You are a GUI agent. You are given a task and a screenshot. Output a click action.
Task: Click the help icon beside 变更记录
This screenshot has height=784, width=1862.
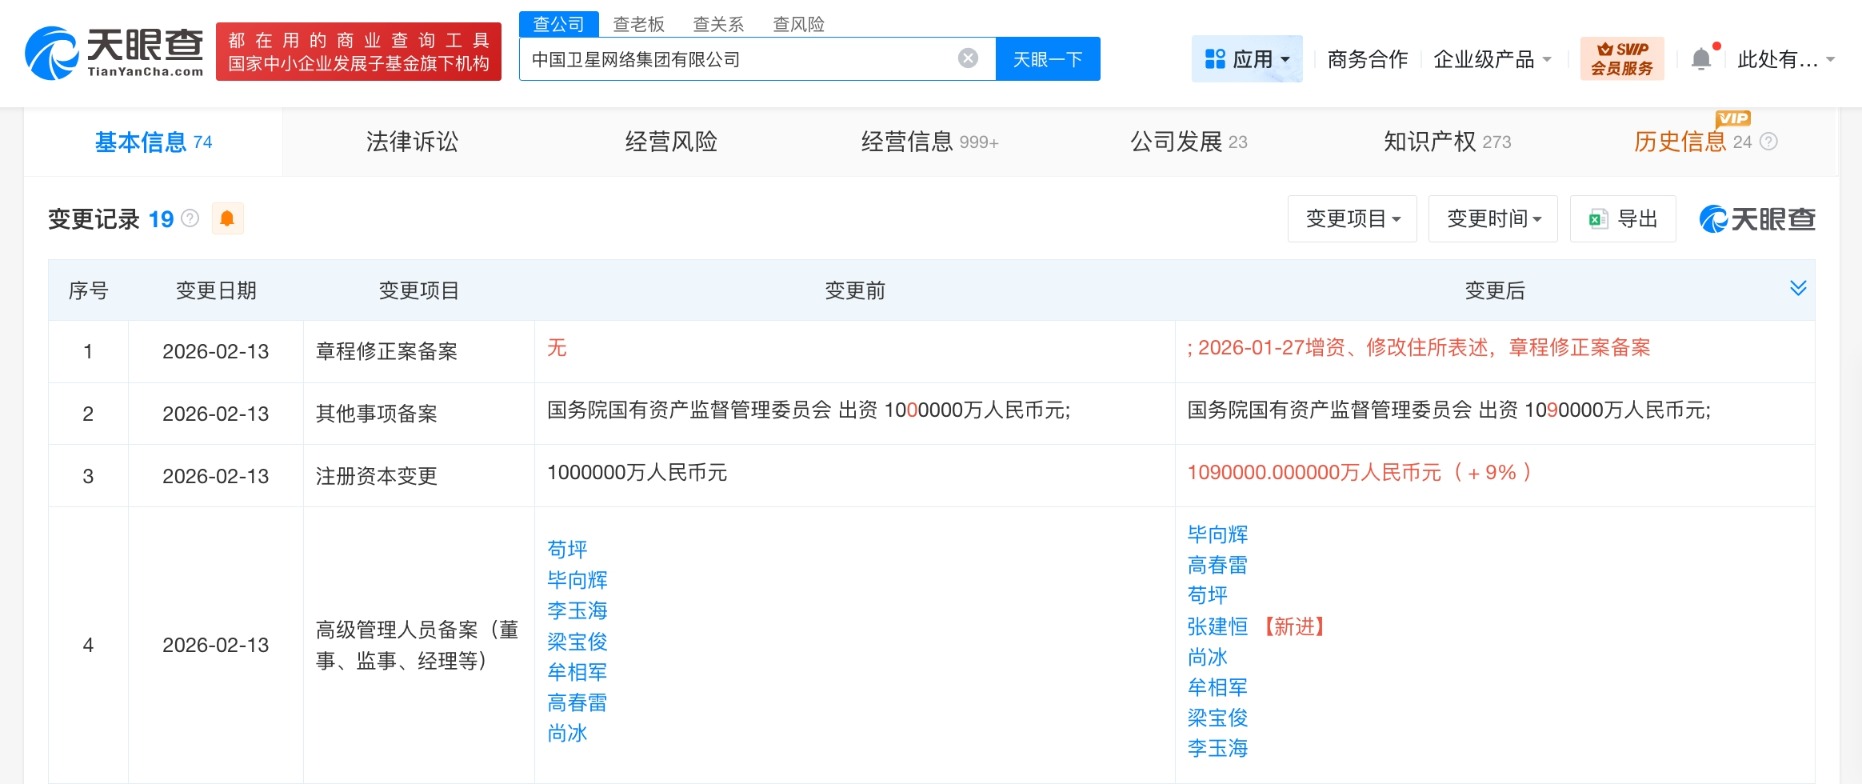(190, 219)
